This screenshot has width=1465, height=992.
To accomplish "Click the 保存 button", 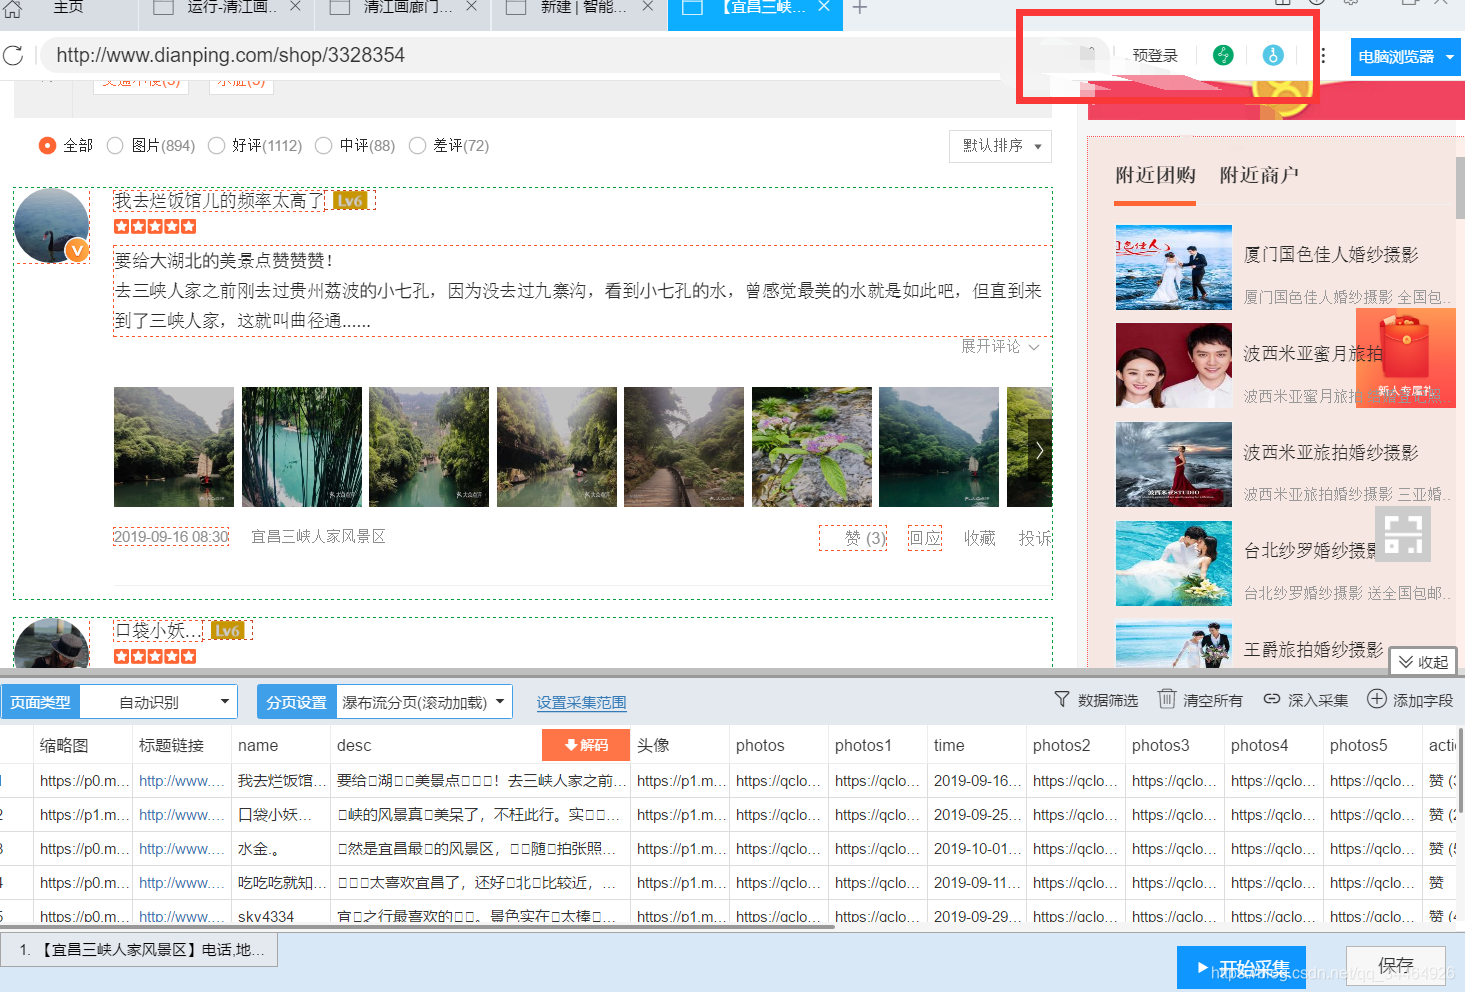I will coord(1396,965).
